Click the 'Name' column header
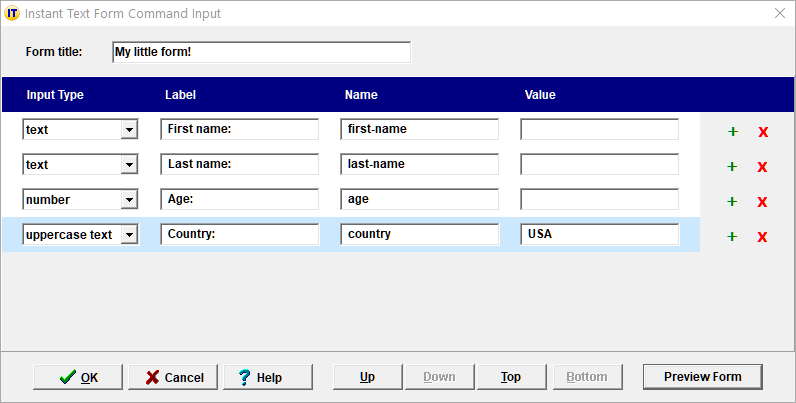 (x=361, y=95)
